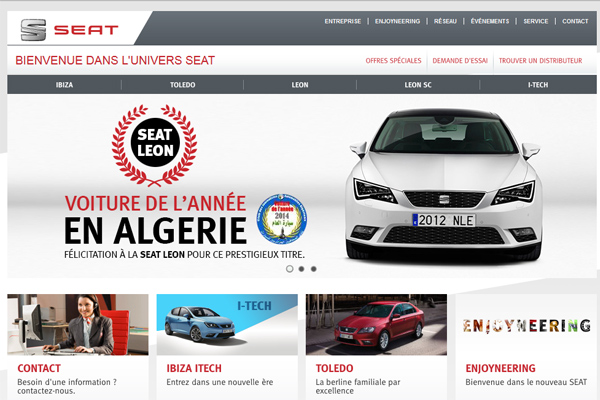Viewport: 600px width, 400px height.
Task: Click 'Entrez dans une nouvelle ère' text
Action: tap(220, 382)
